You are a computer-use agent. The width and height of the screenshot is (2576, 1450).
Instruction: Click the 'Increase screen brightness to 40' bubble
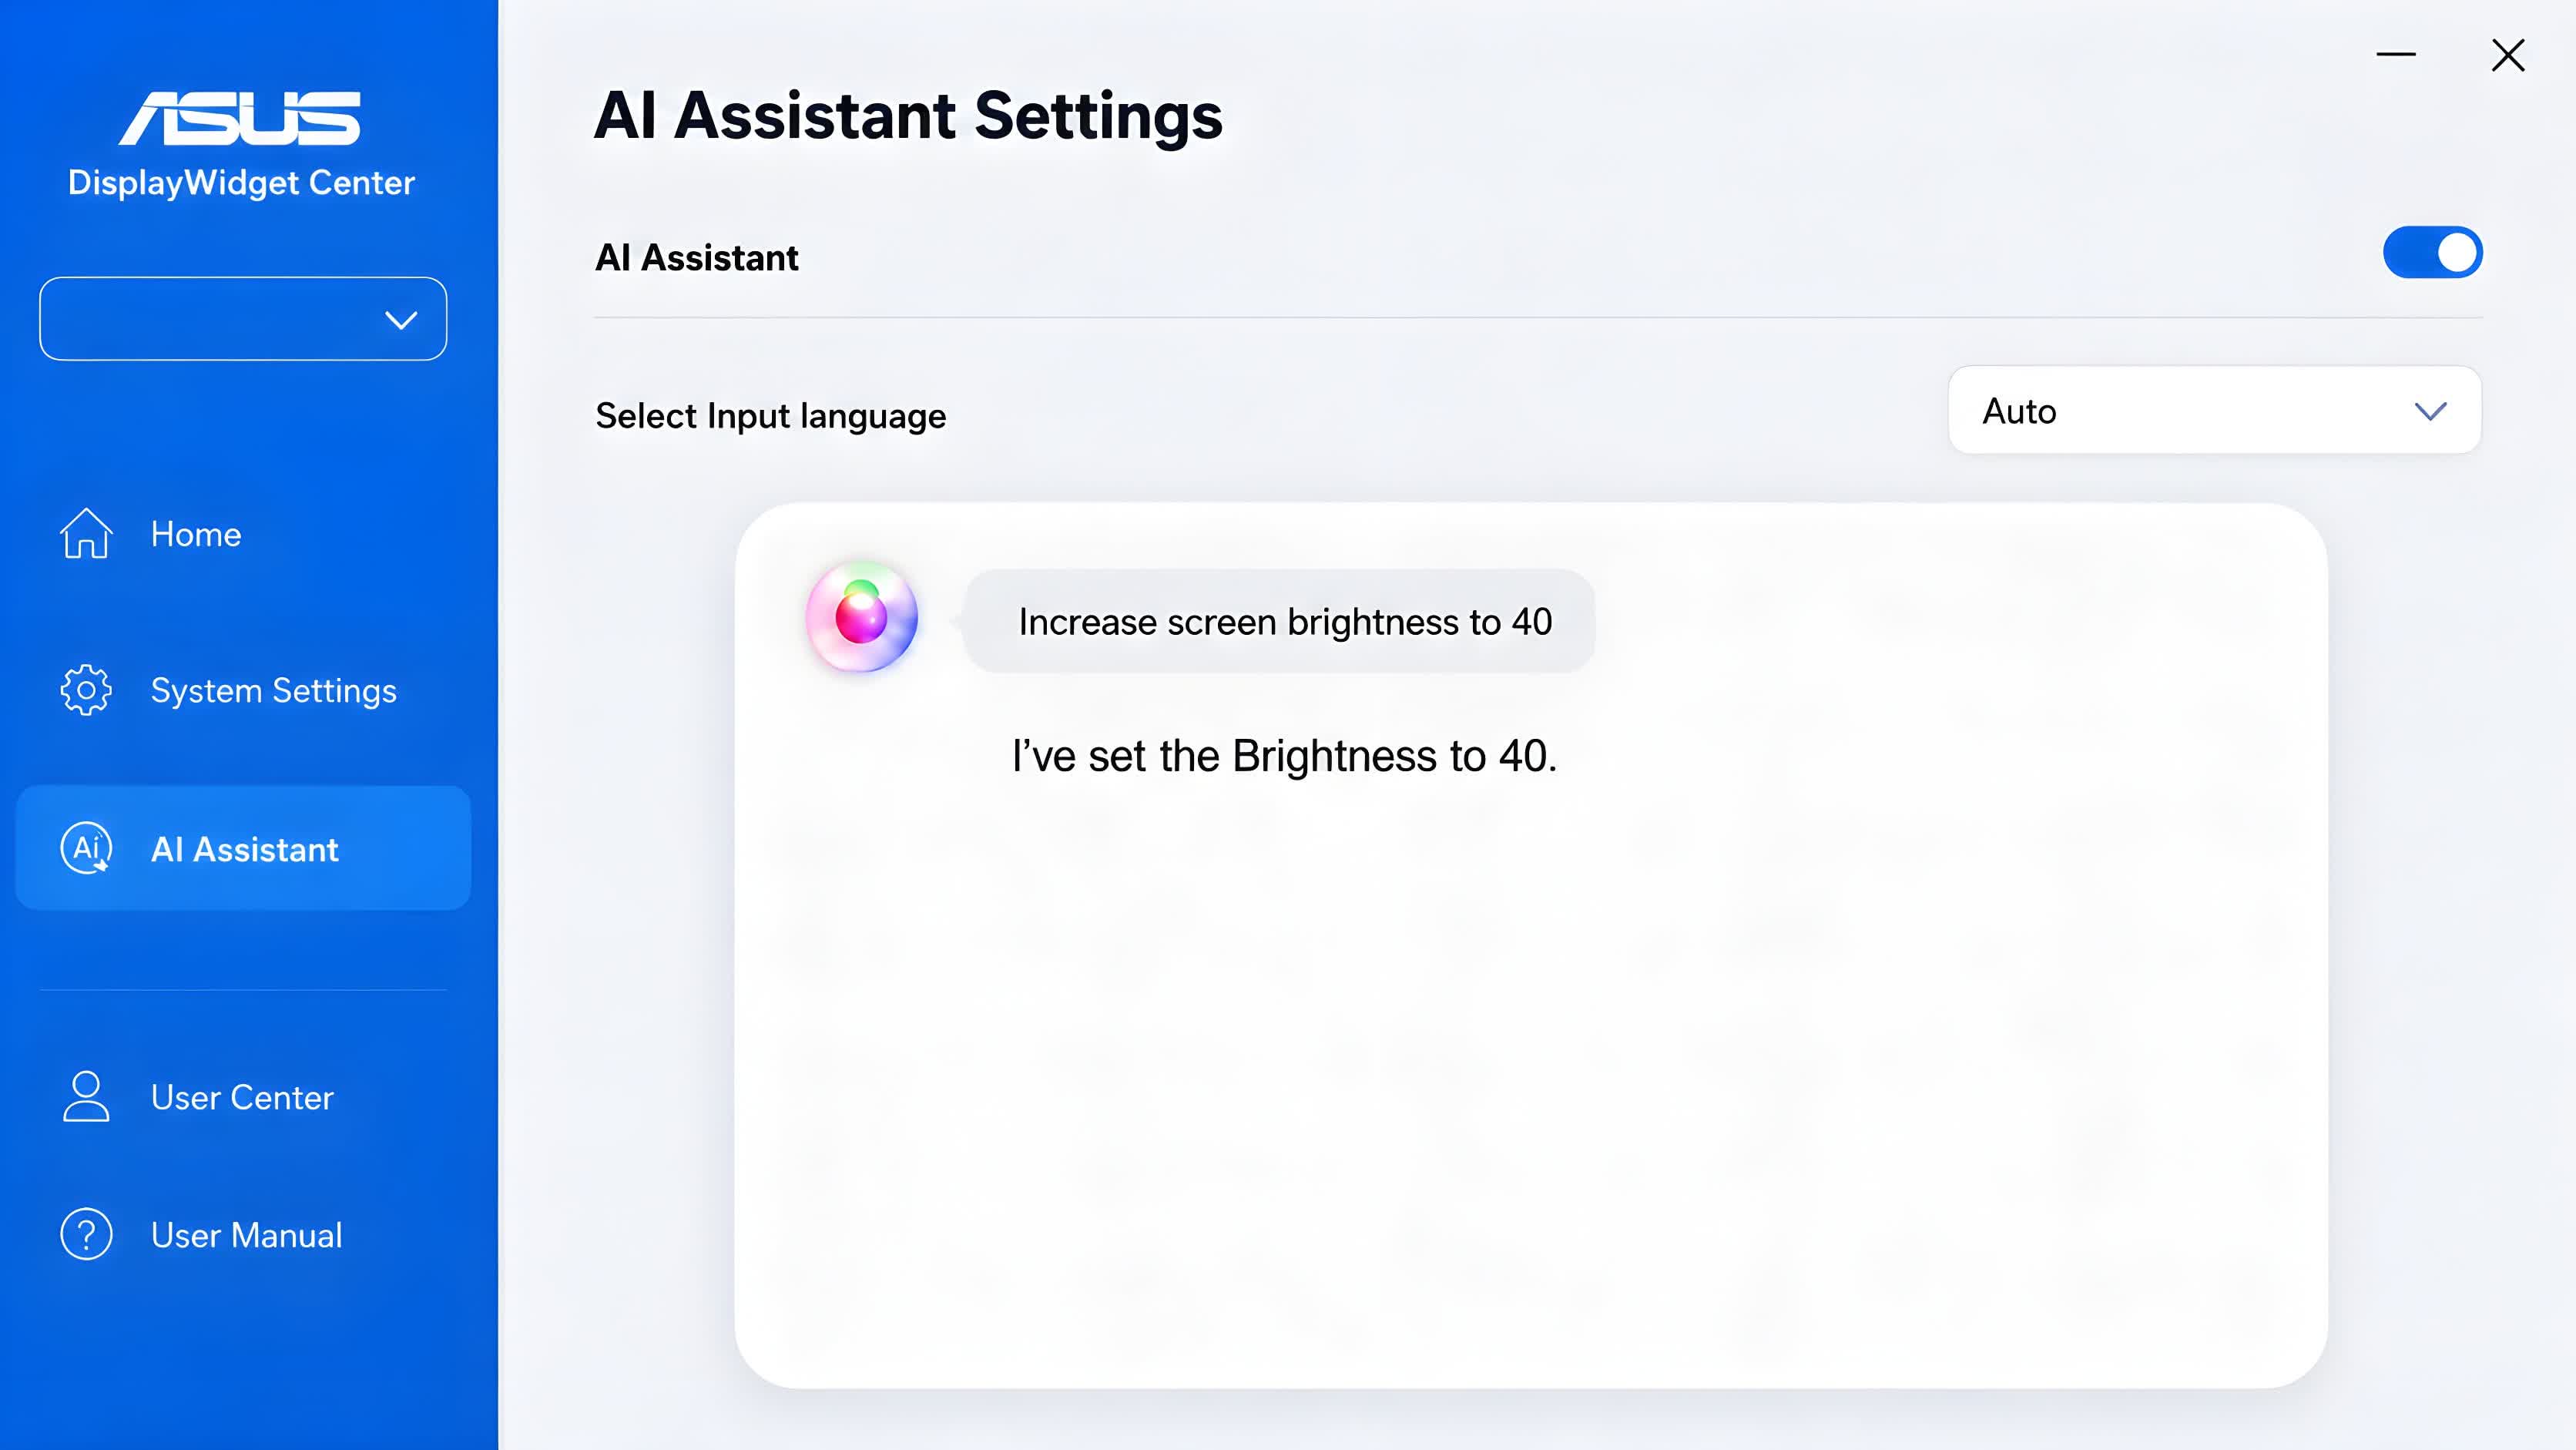1278,621
